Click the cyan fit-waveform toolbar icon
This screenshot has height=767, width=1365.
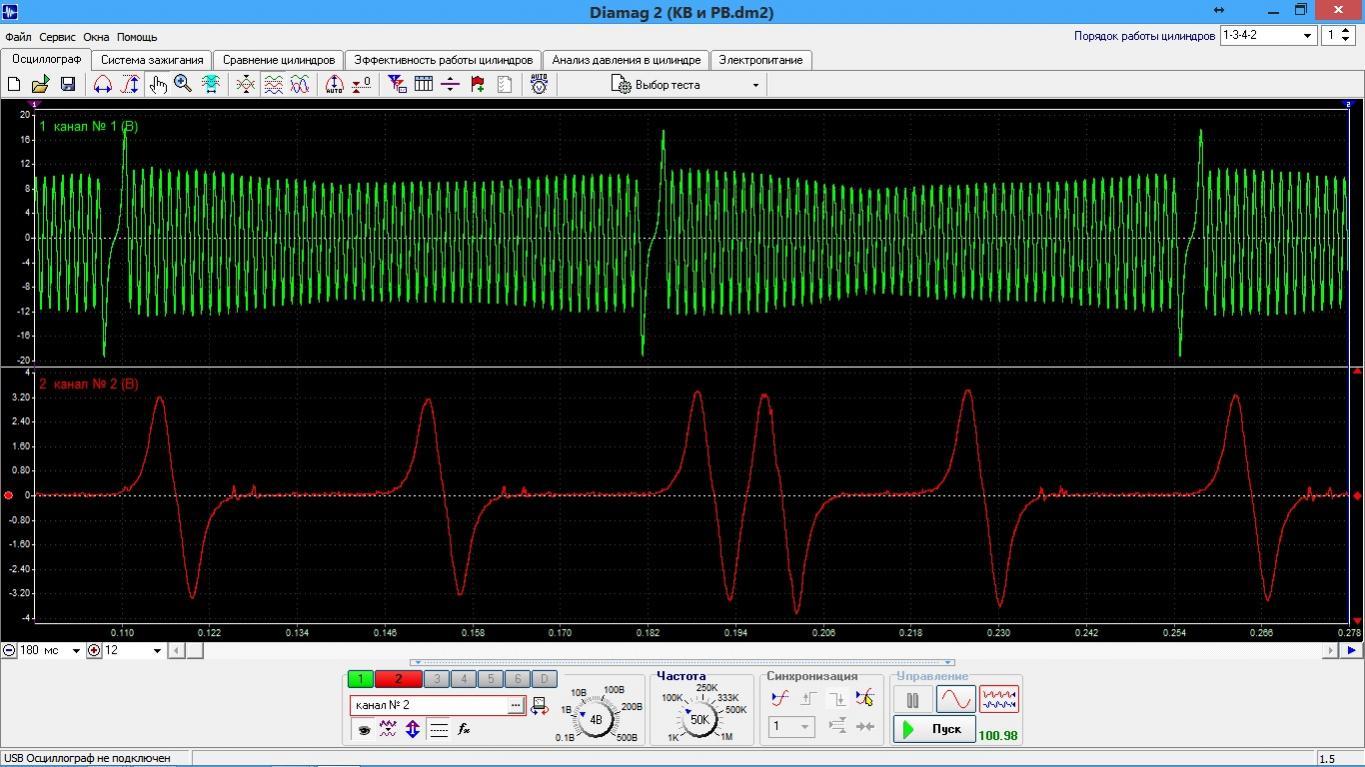(x=211, y=85)
